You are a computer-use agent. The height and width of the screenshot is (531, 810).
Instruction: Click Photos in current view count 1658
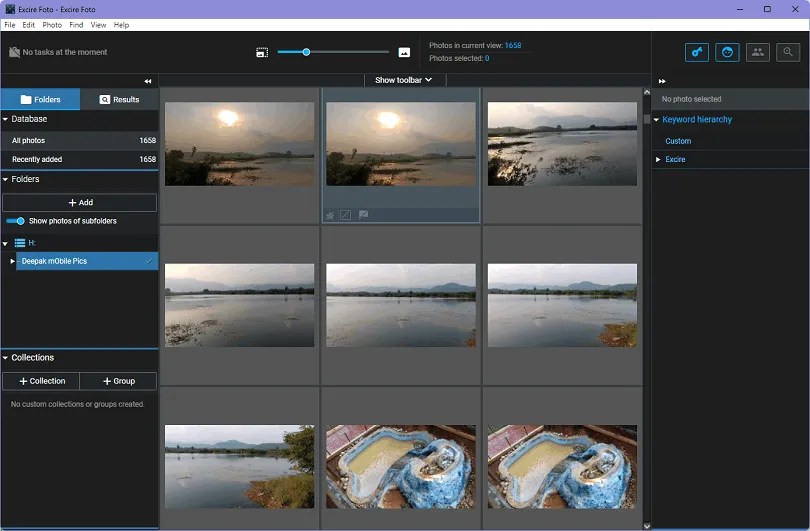coord(512,45)
